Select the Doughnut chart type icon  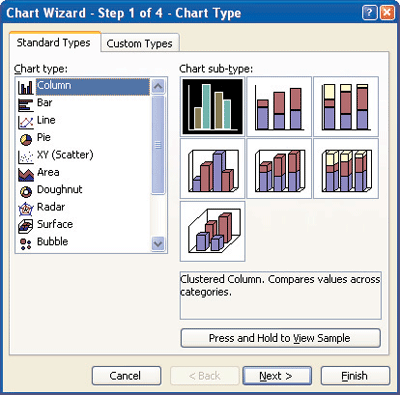tap(26, 191)
